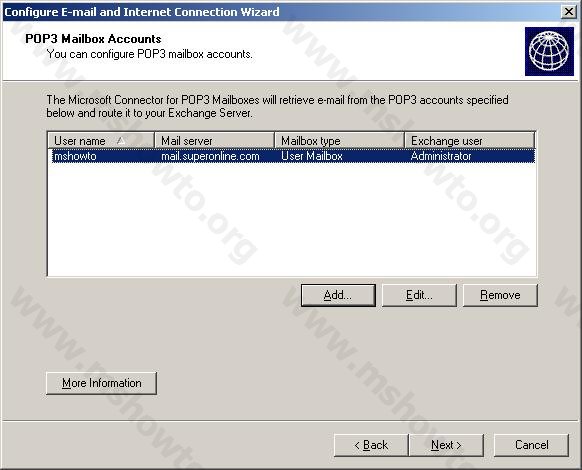Viewport: 582px width, 470px height.
Task: Select the mshowto account row
Action: 292,156
